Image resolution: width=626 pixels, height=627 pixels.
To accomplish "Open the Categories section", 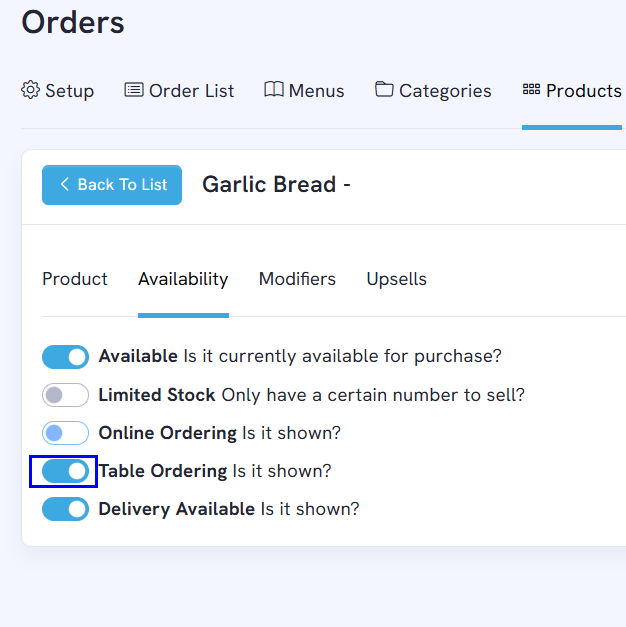I will (445, 91).
